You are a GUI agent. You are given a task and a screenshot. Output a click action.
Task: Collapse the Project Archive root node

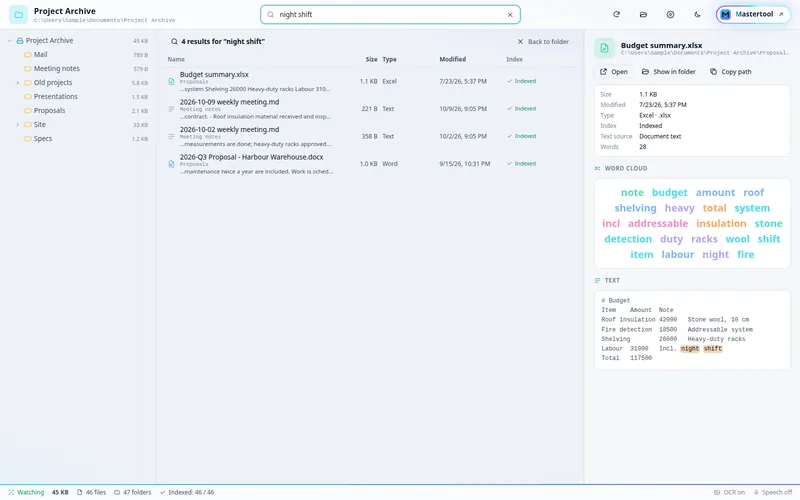pyautogui.click(x=10, y=40)
